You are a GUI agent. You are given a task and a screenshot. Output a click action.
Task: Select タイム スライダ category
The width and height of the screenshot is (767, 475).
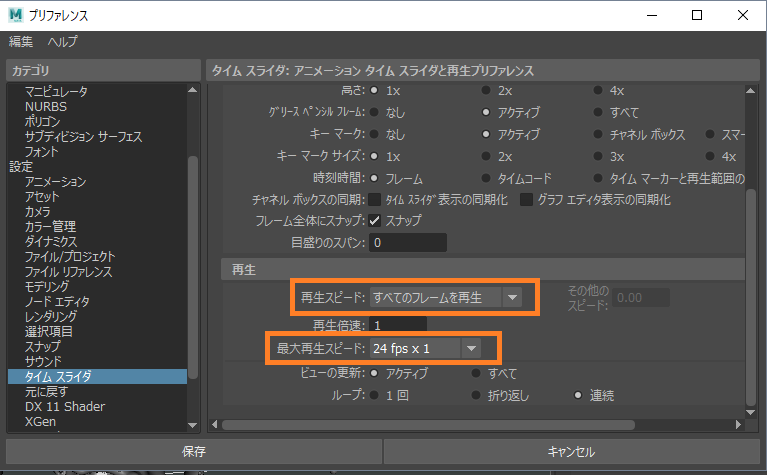click(97, 376)
